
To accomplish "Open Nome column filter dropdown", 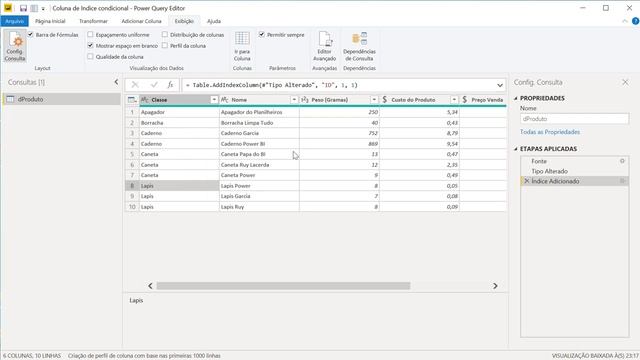I will coord(294,100).
